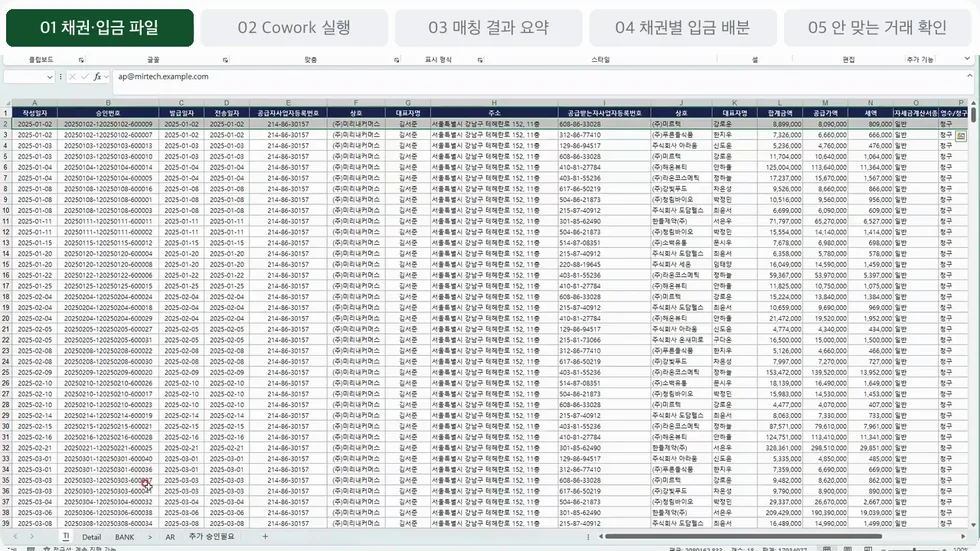Click the select-all corner of the sheet
Viewport: 980px width, 551px height.
[6, 103]
